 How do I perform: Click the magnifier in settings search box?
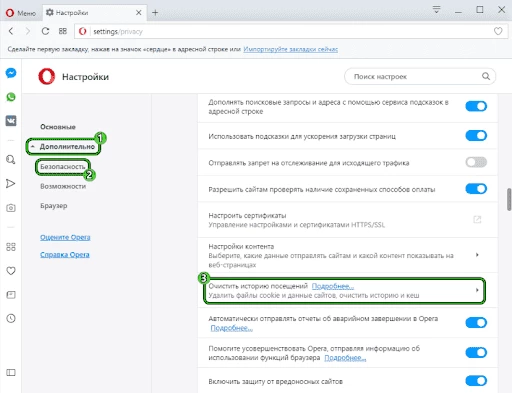pos(486,76)
